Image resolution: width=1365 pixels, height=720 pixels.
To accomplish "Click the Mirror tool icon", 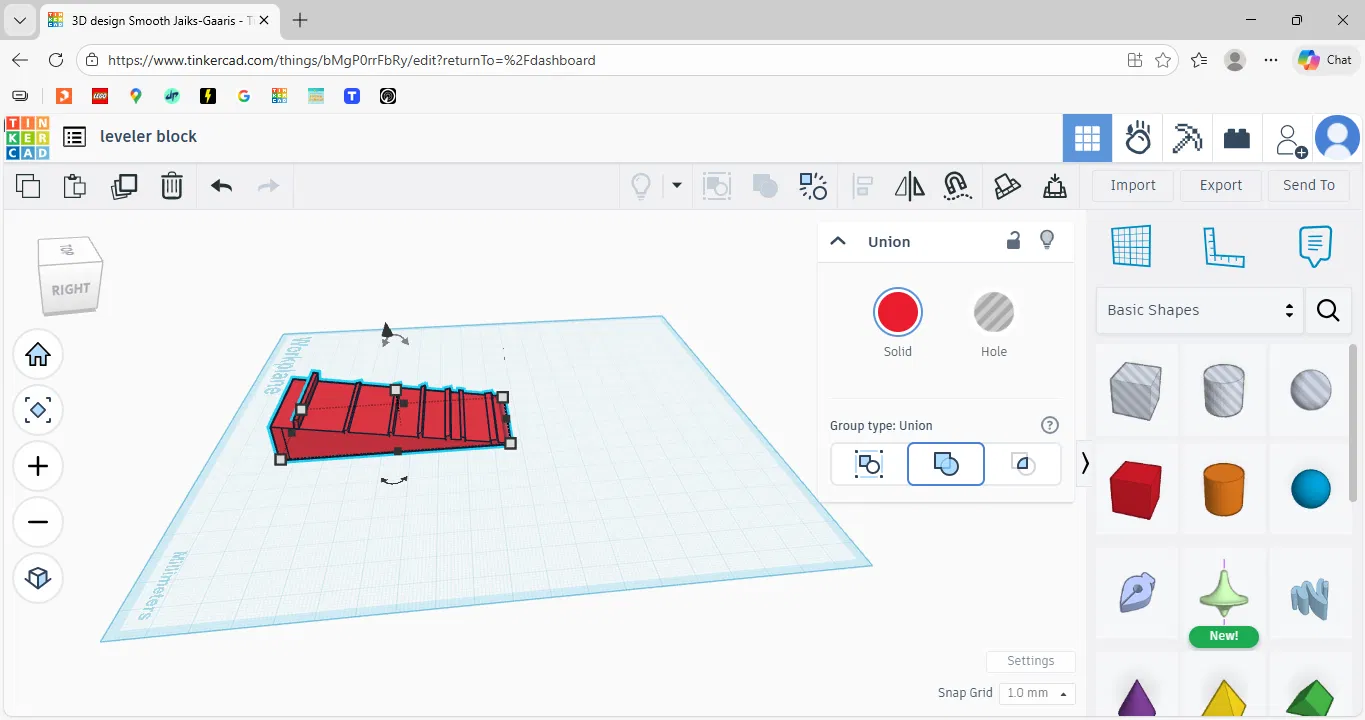I will click(910, 186).
